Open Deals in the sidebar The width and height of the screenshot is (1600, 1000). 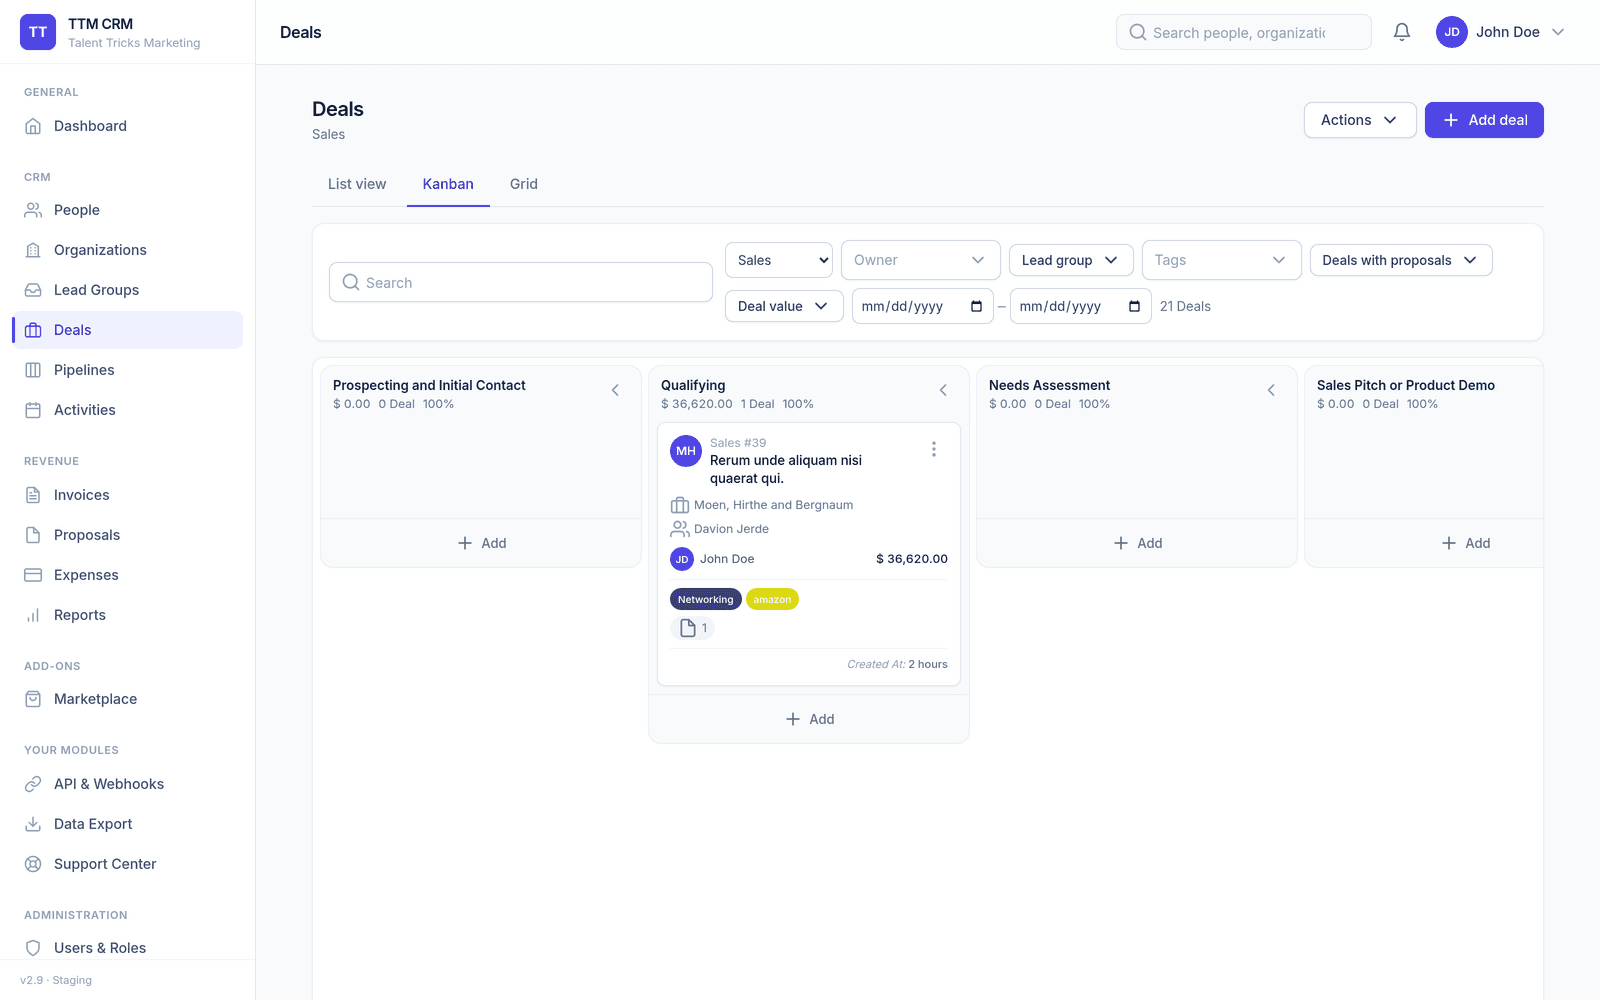(128, 330)
